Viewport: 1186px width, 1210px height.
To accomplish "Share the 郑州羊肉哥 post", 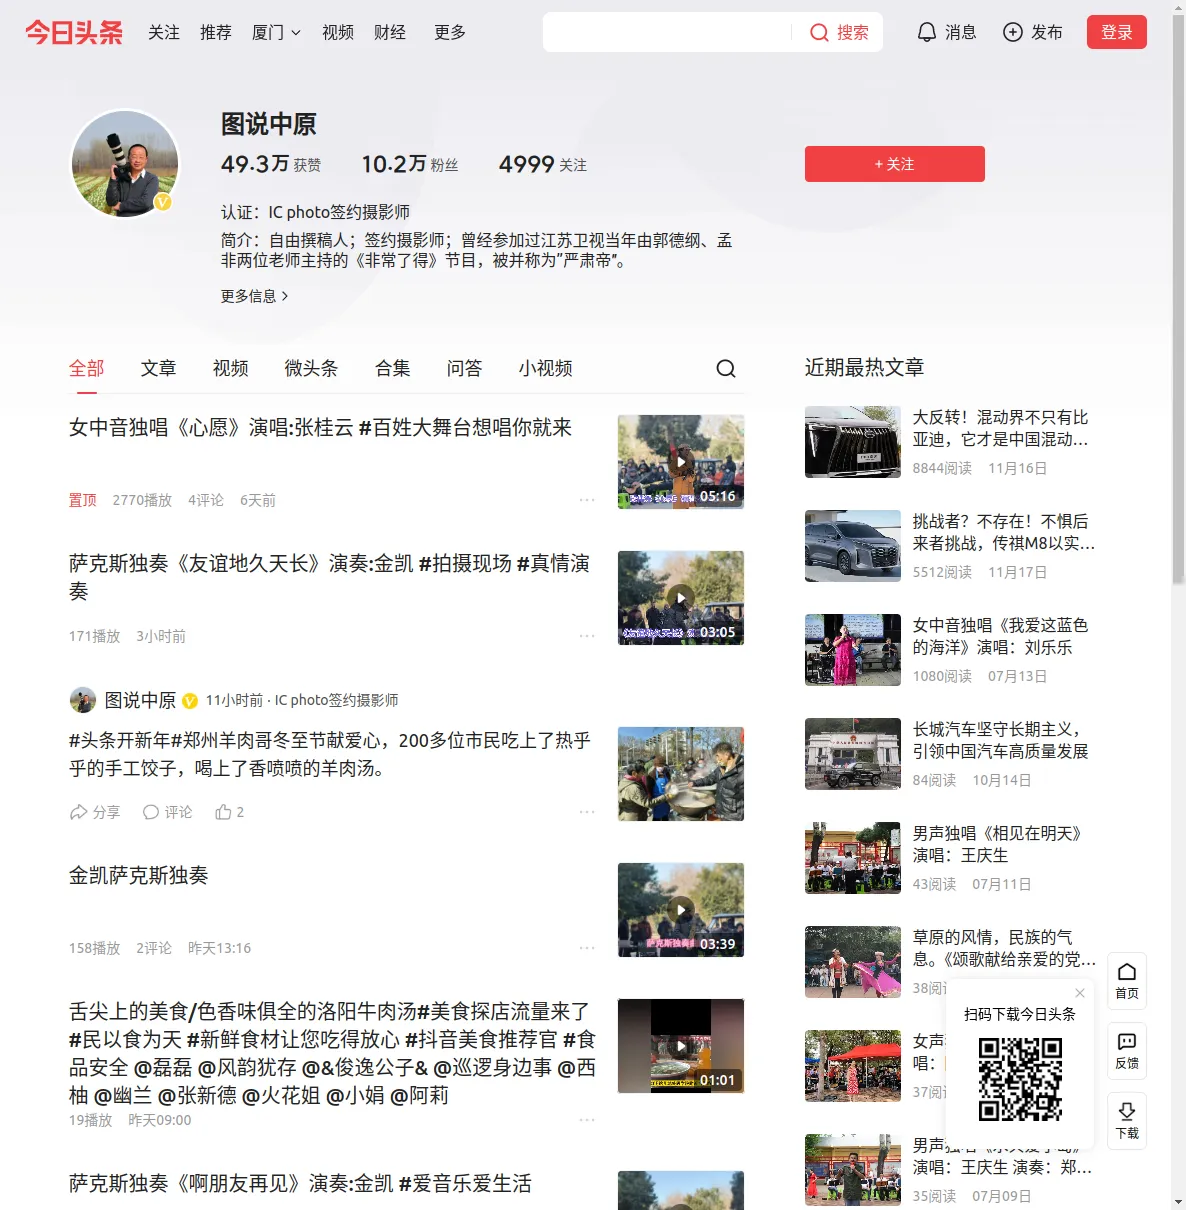I will pyautogui.click(x=94, y=812).
